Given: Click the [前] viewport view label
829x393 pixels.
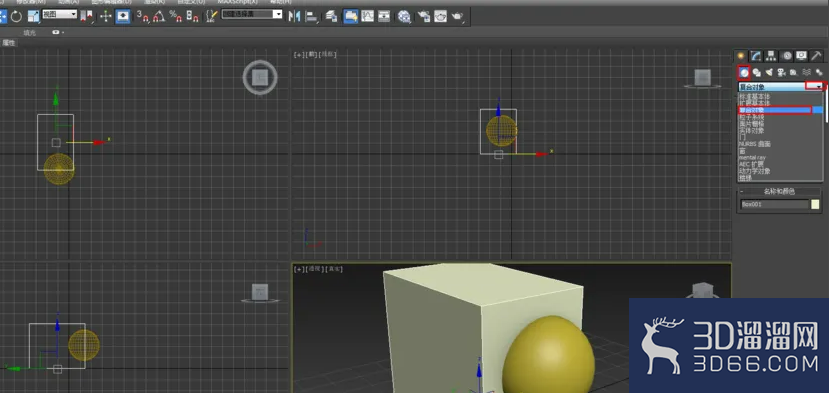Looking at the screenshot, I should click(311, 54).
